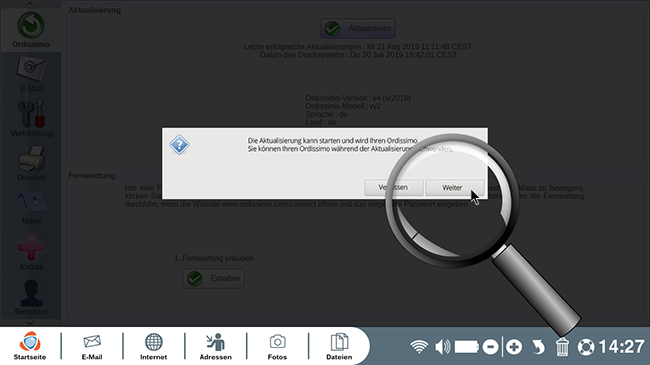The image size is (650, 365).
Task: Open the Startseite home icon
Action: click(30, 346)
